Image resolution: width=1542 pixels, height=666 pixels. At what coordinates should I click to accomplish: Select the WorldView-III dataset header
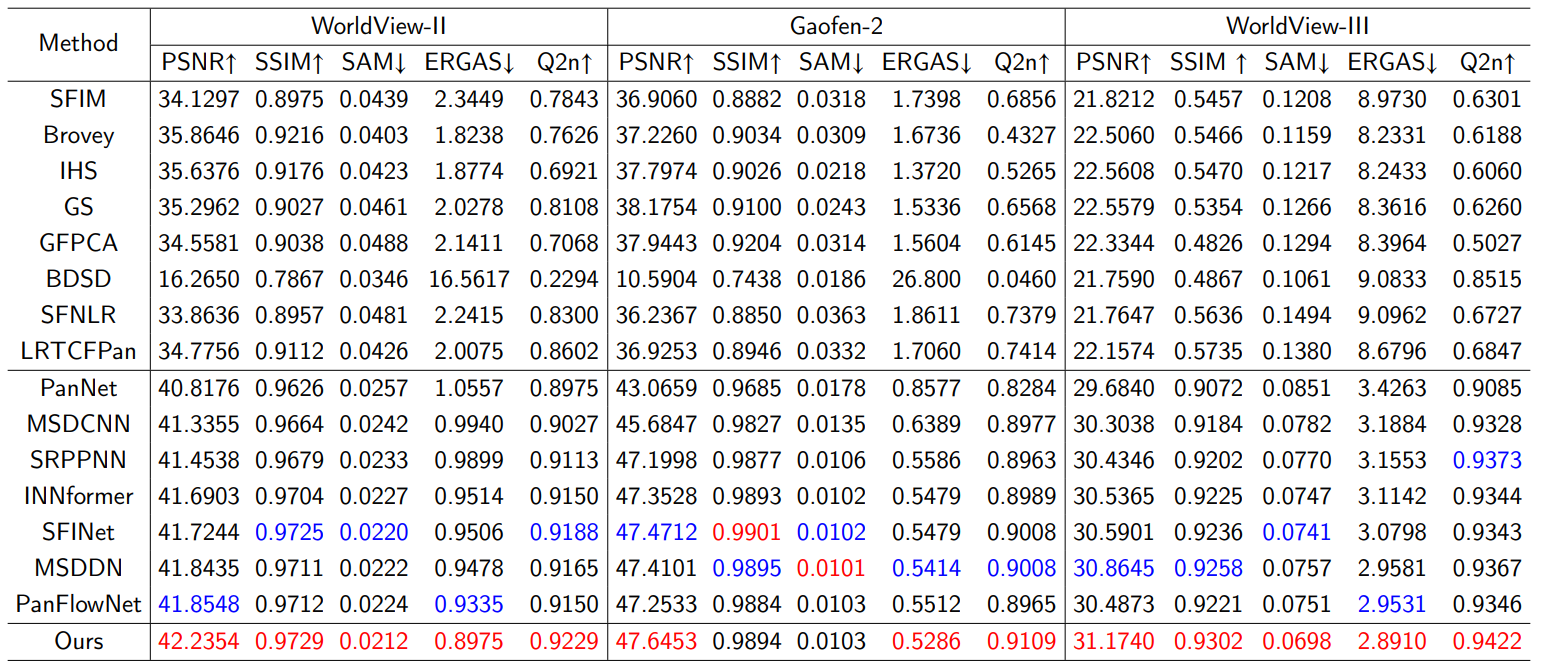pos(1296,25)
